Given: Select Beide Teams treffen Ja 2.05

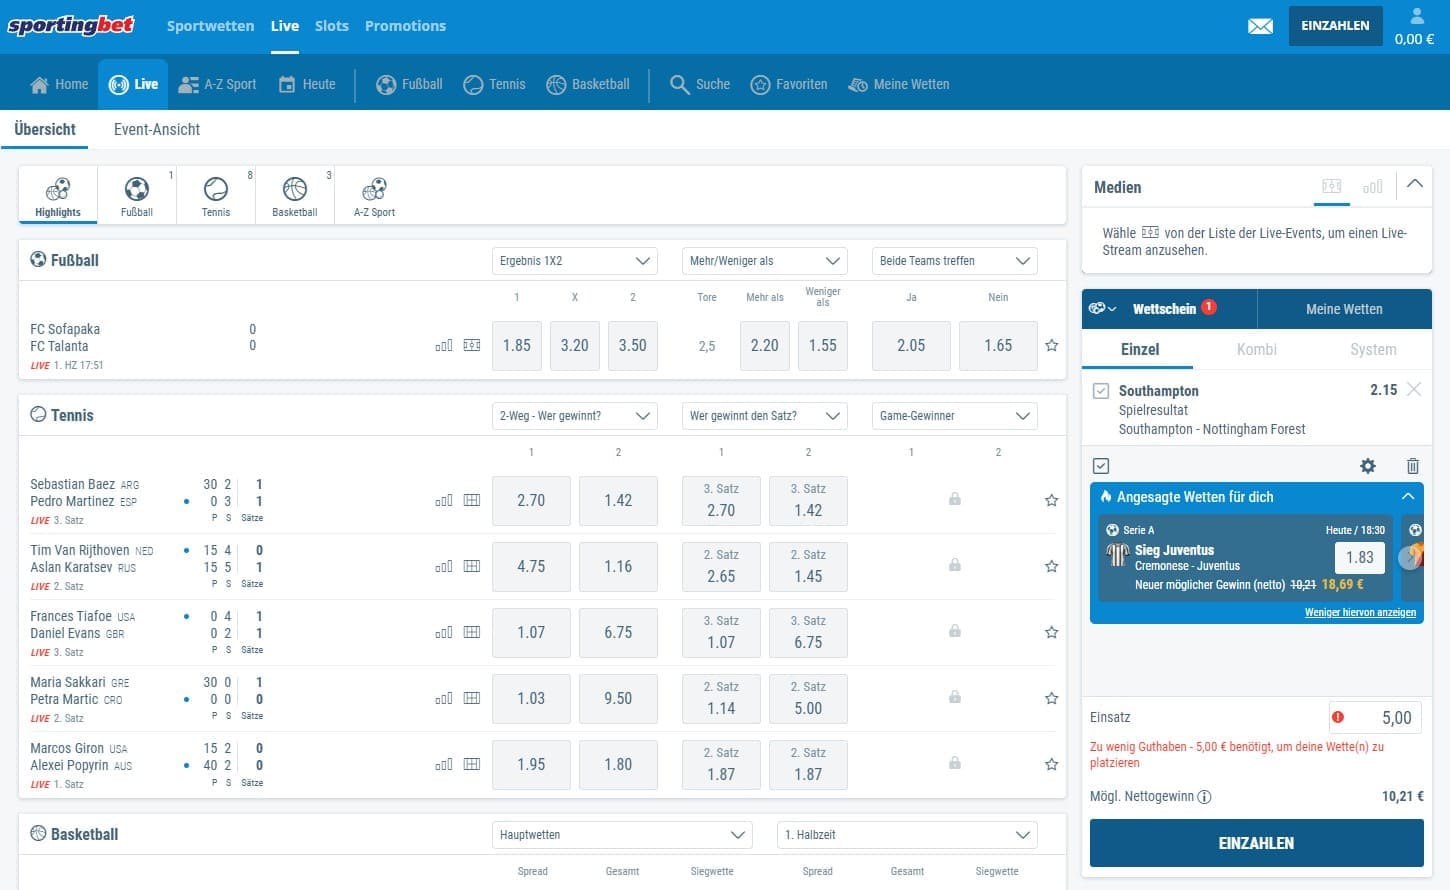Looking at the screenshot, I should coord(911,345).
